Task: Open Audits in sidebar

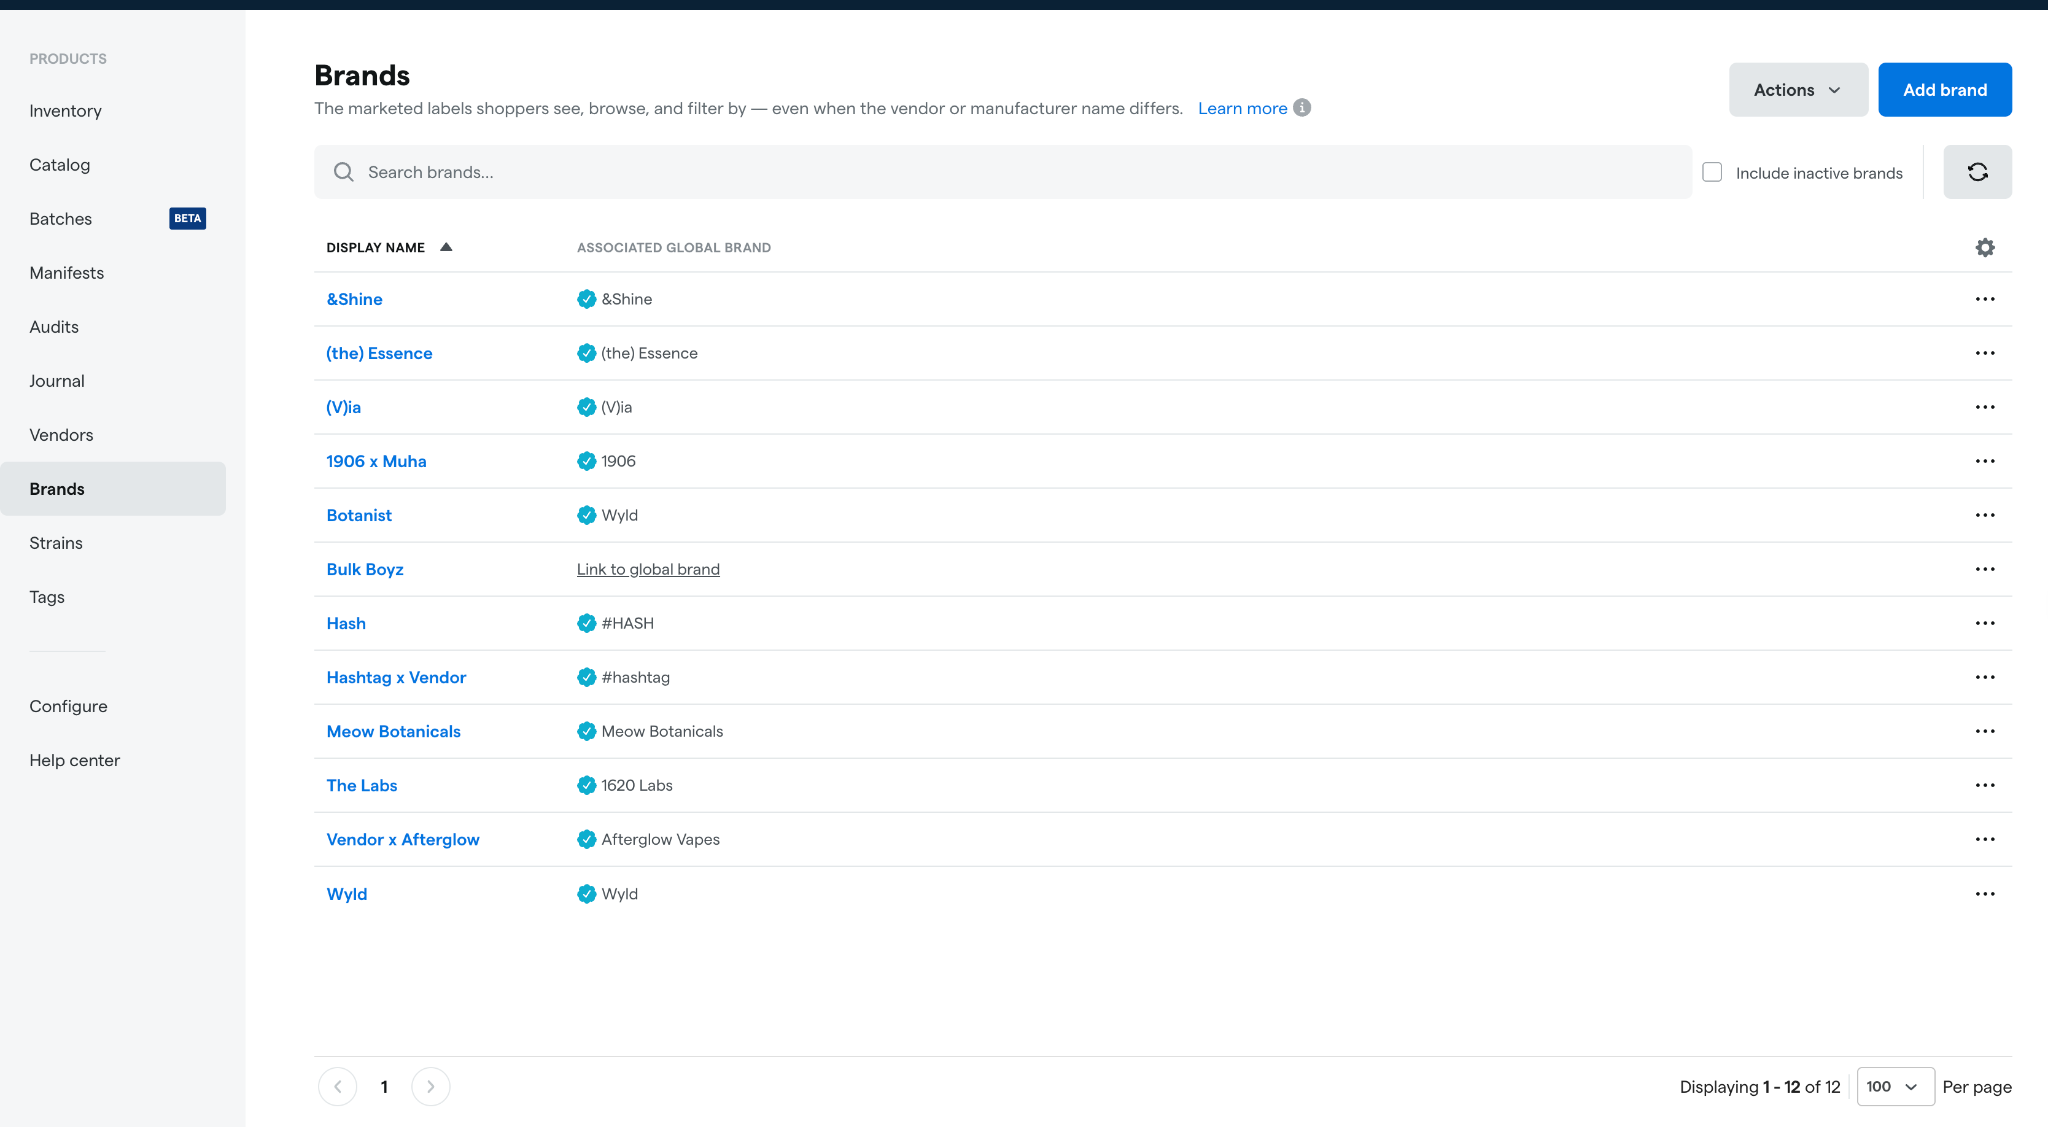Action: 54,327
